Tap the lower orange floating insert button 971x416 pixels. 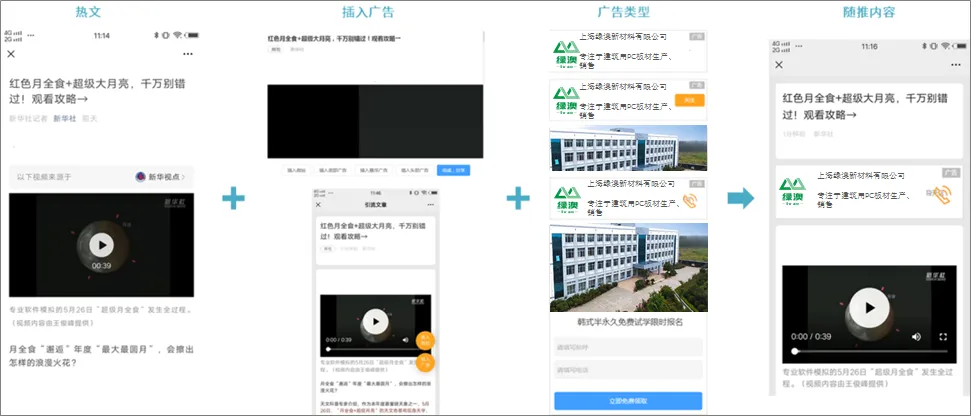pyautogui.click(x=424, y=364)
